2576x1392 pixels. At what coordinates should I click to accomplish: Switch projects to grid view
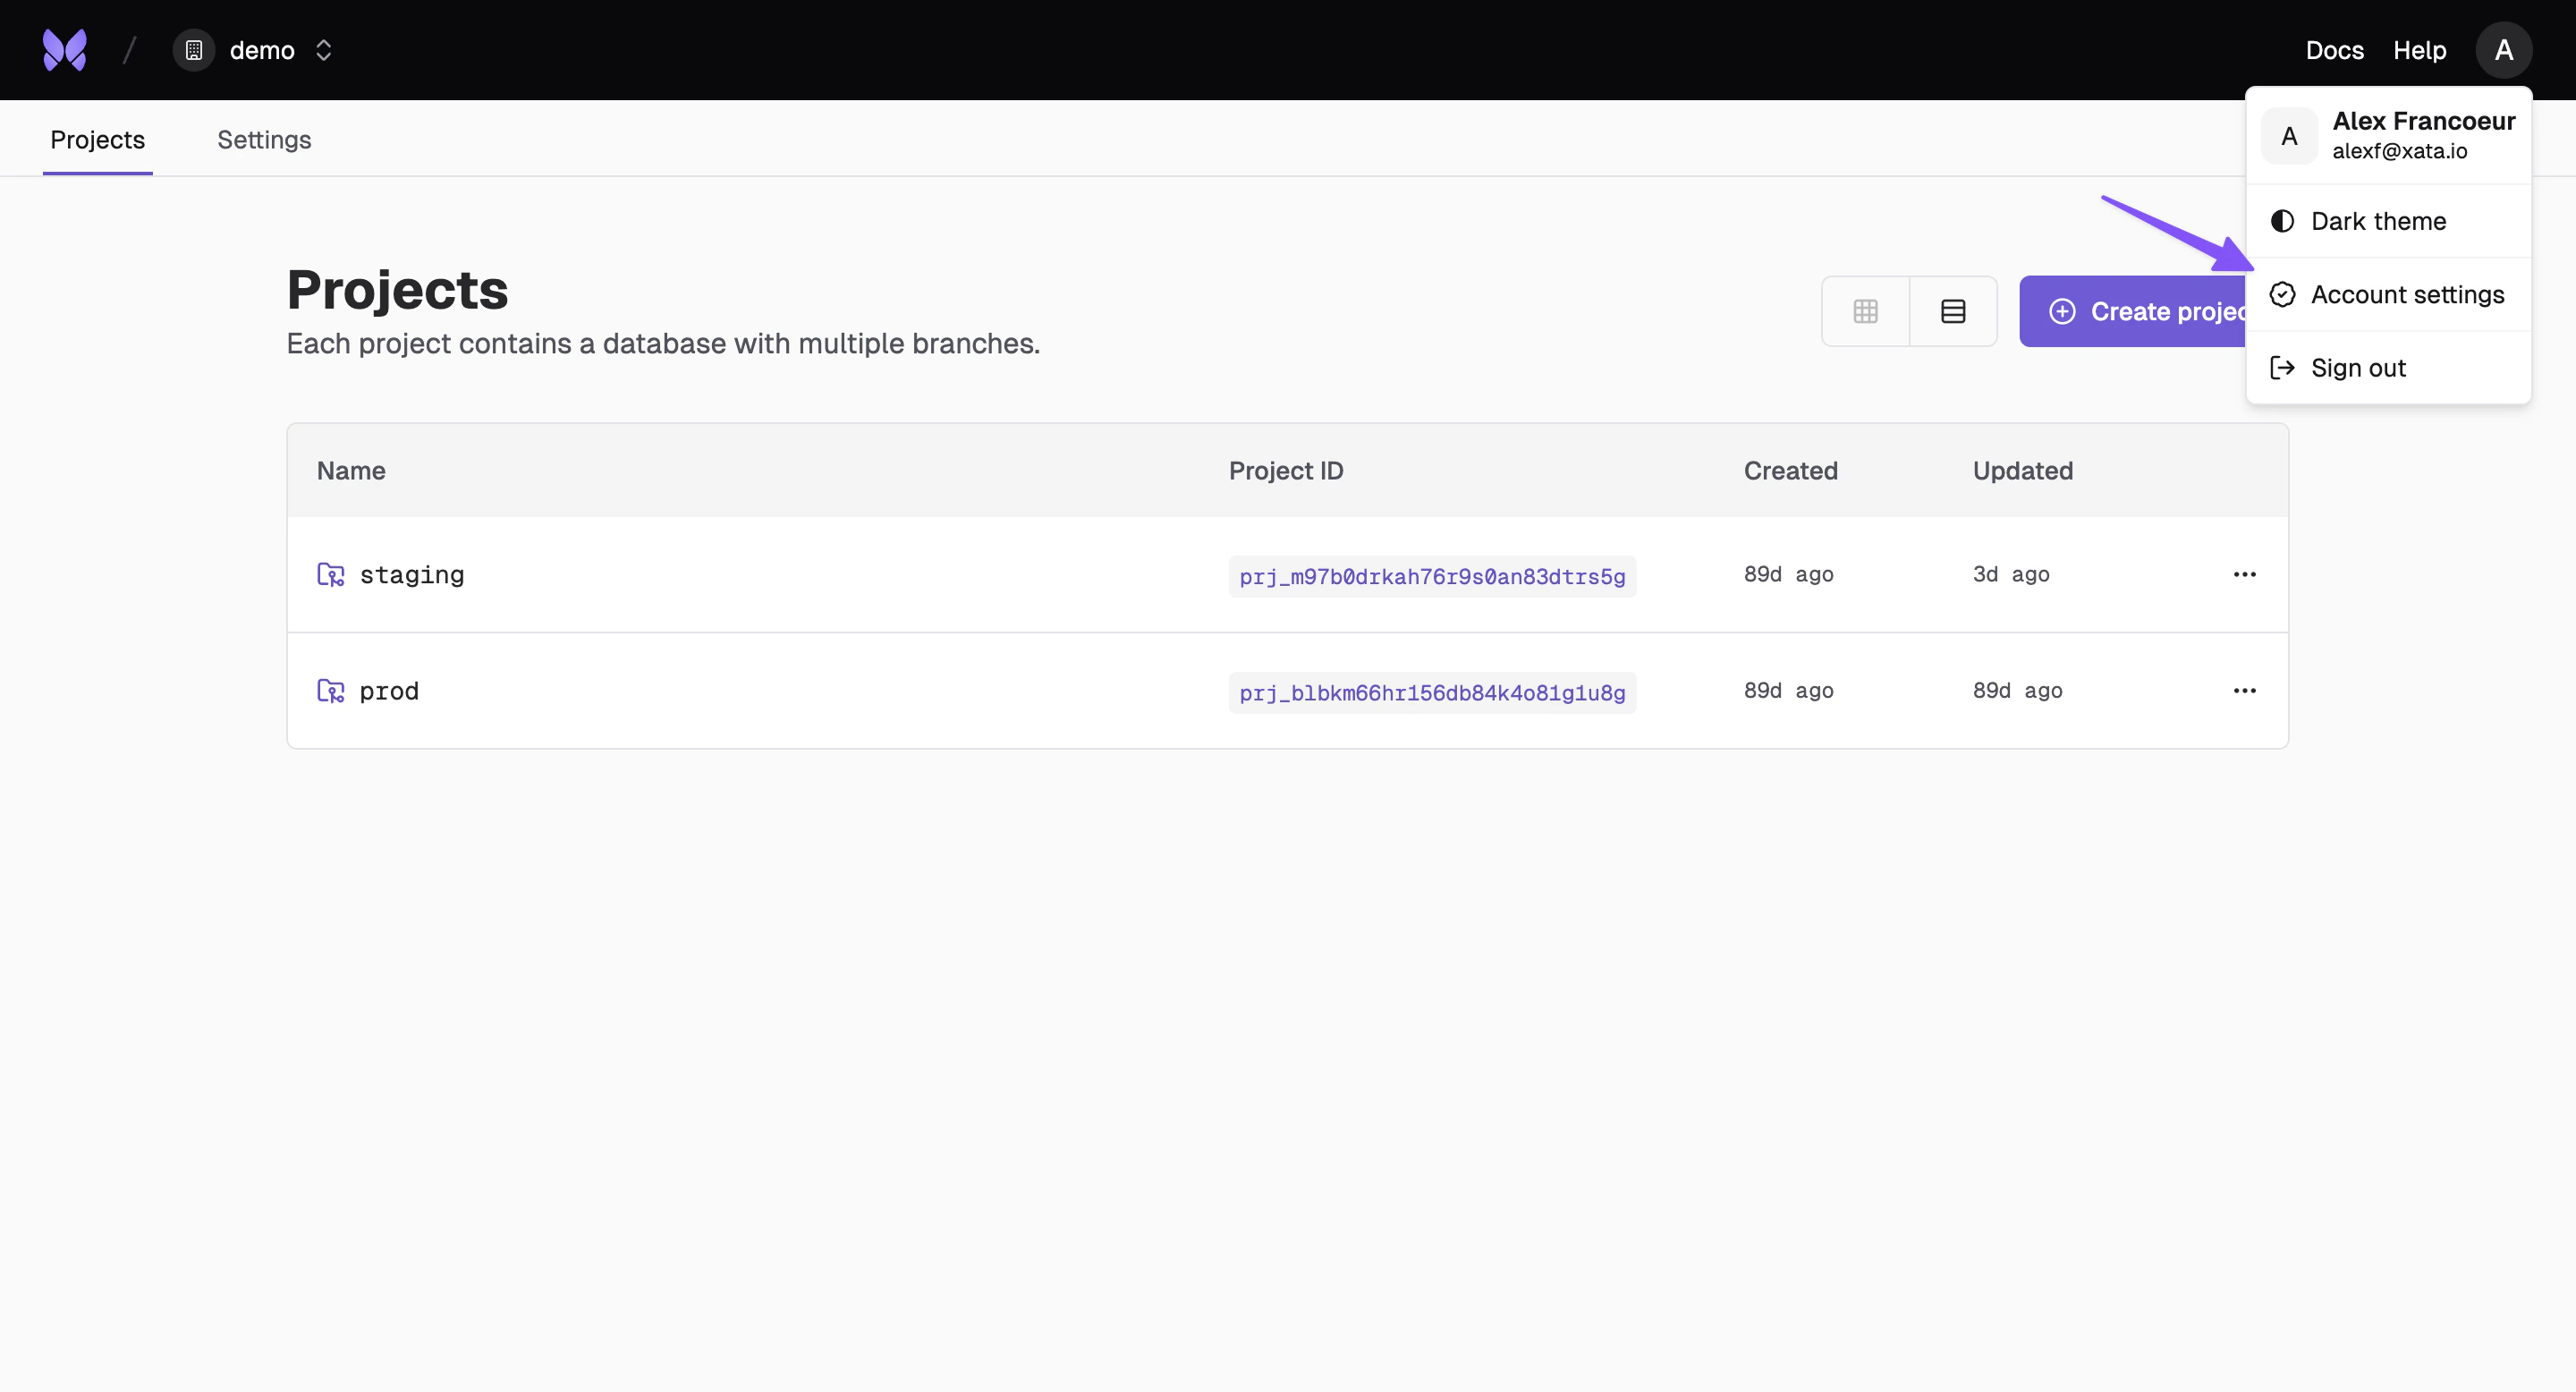tap(1866, 311)
